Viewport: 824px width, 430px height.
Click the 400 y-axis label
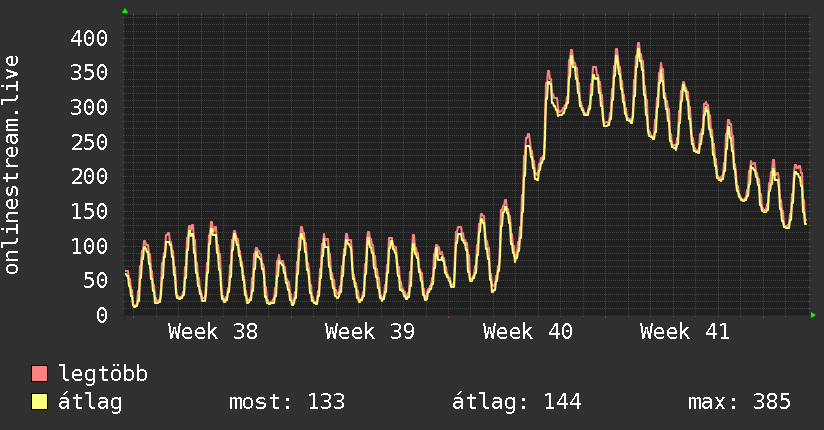(x=89, y=38)
